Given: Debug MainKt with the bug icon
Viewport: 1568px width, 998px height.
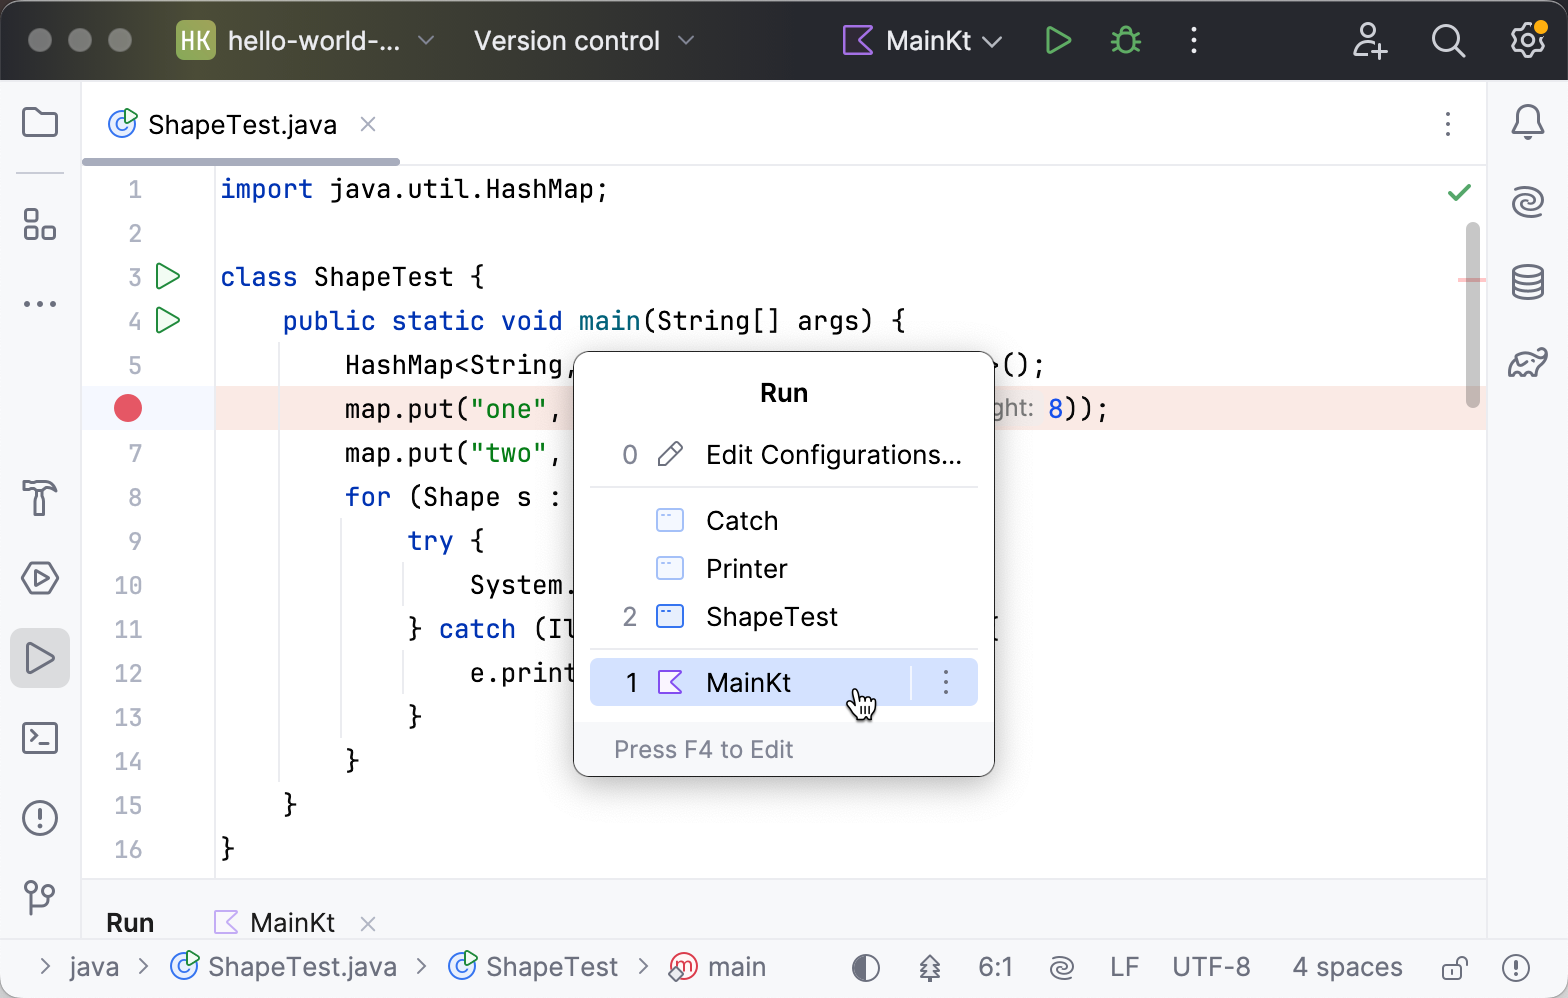Looking at the screenshot, I should coord(1126,41).
